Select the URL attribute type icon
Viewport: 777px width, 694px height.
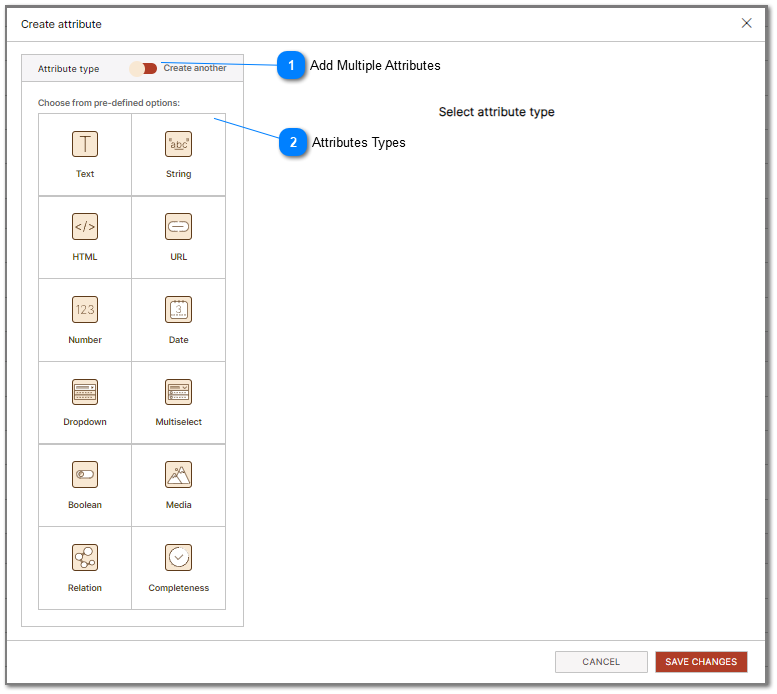point(178,227)
